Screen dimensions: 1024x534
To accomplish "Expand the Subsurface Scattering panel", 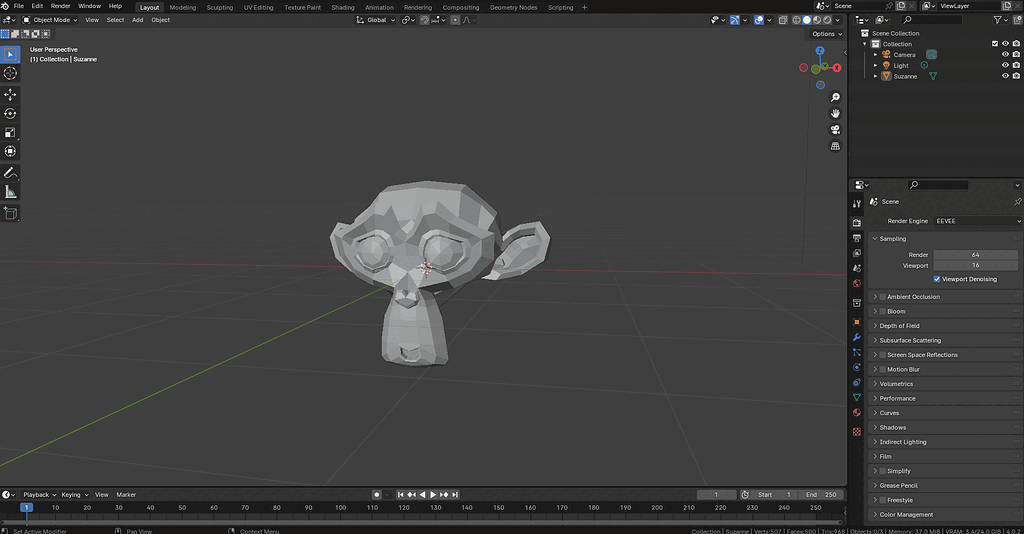I will click(944, 340).
